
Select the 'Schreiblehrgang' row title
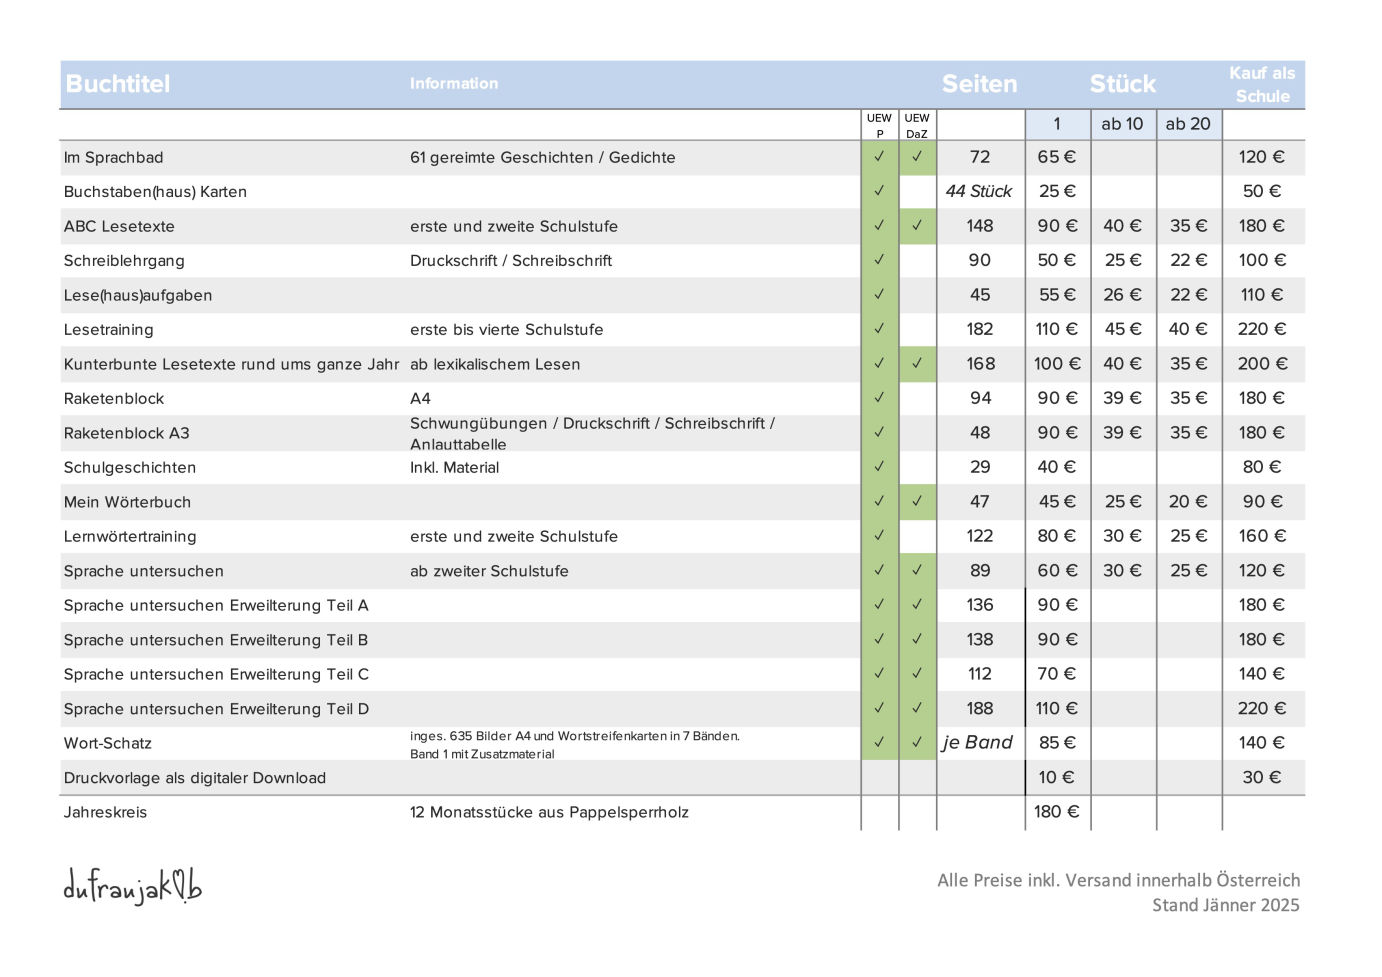[124, 261]
